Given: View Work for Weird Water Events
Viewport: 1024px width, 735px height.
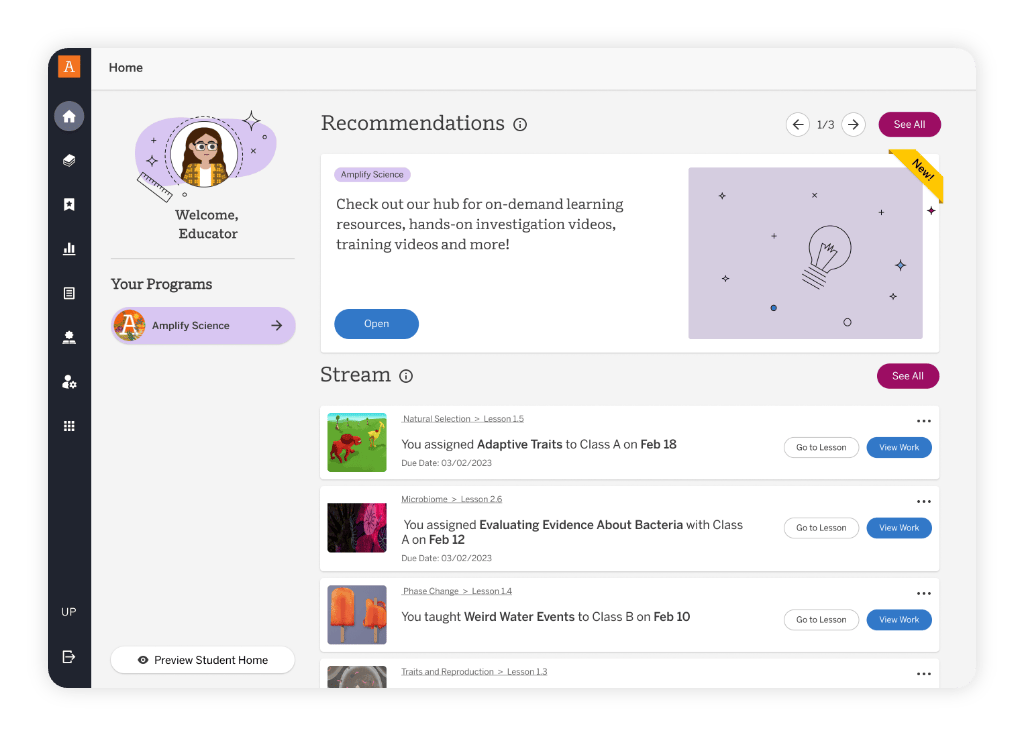Looking at the screenshot, I should pos(899,621).
